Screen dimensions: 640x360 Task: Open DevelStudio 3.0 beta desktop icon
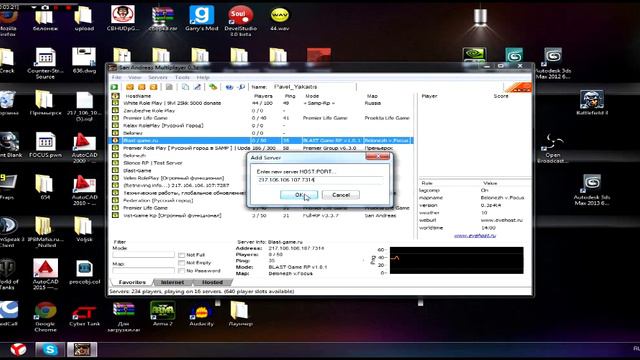click(x=240, y=21)
